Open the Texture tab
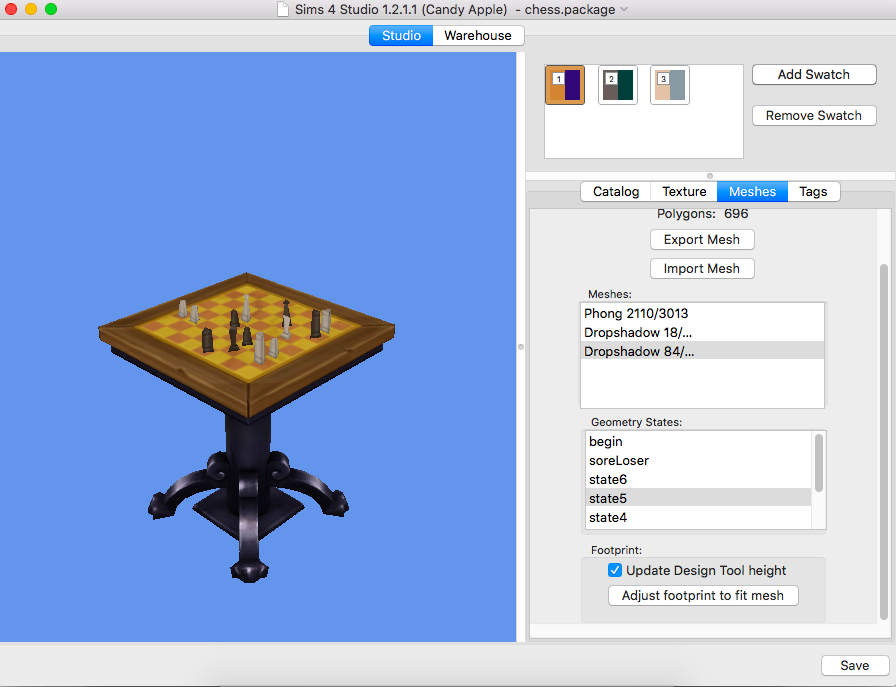The height and width of the screenshot is (687, 896). click(684, 191)
